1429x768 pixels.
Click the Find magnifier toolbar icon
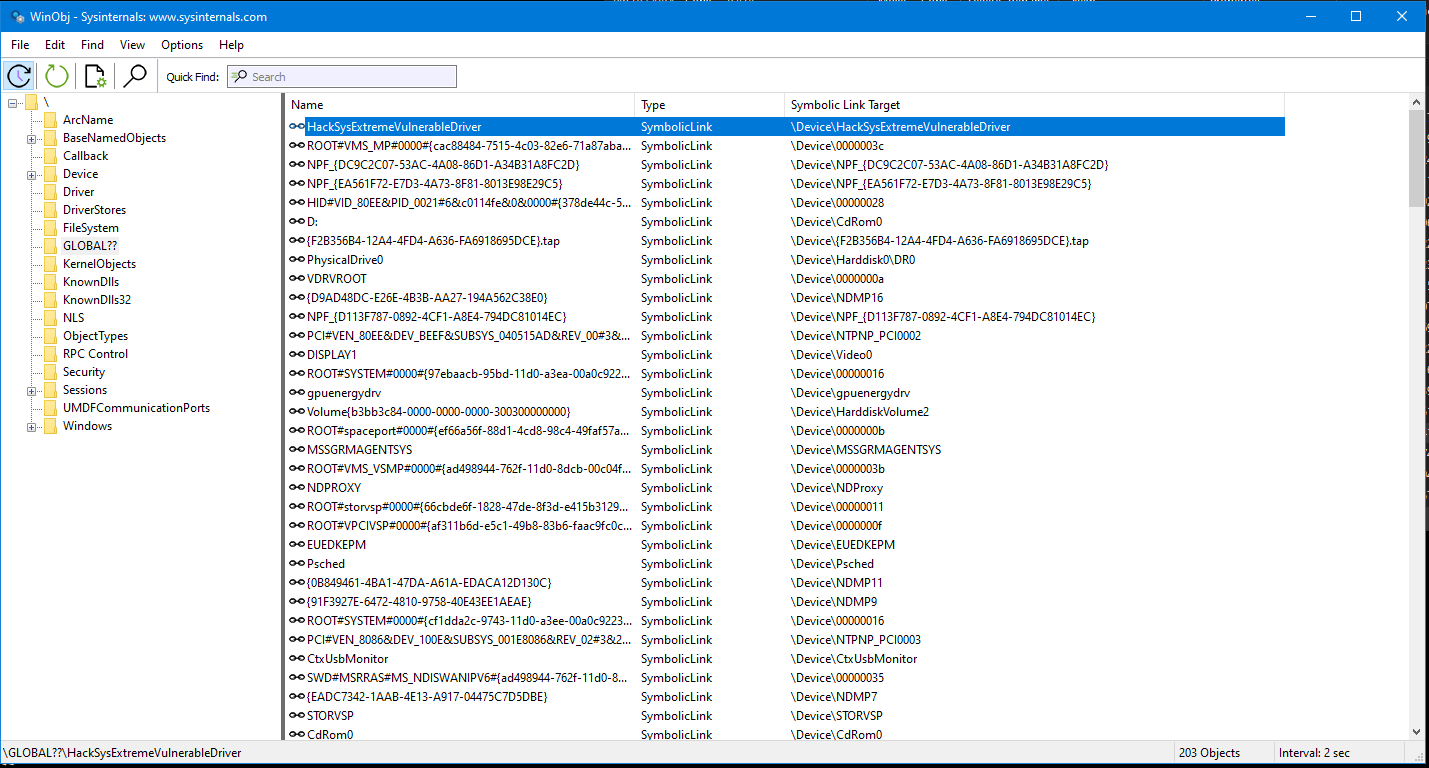tap(134, 76)
